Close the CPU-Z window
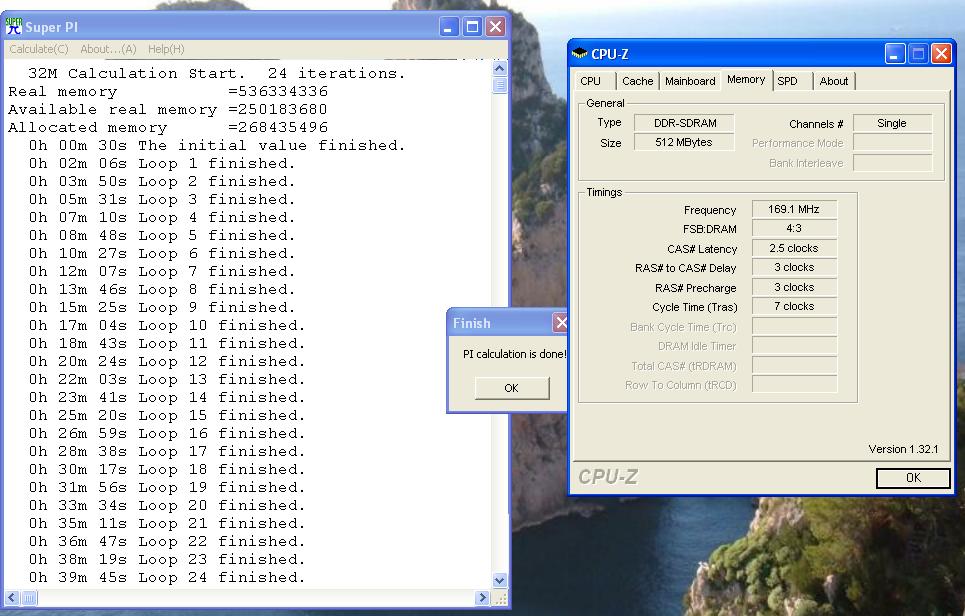Viewport: 965px width, 616px height. tap(942, 54)
